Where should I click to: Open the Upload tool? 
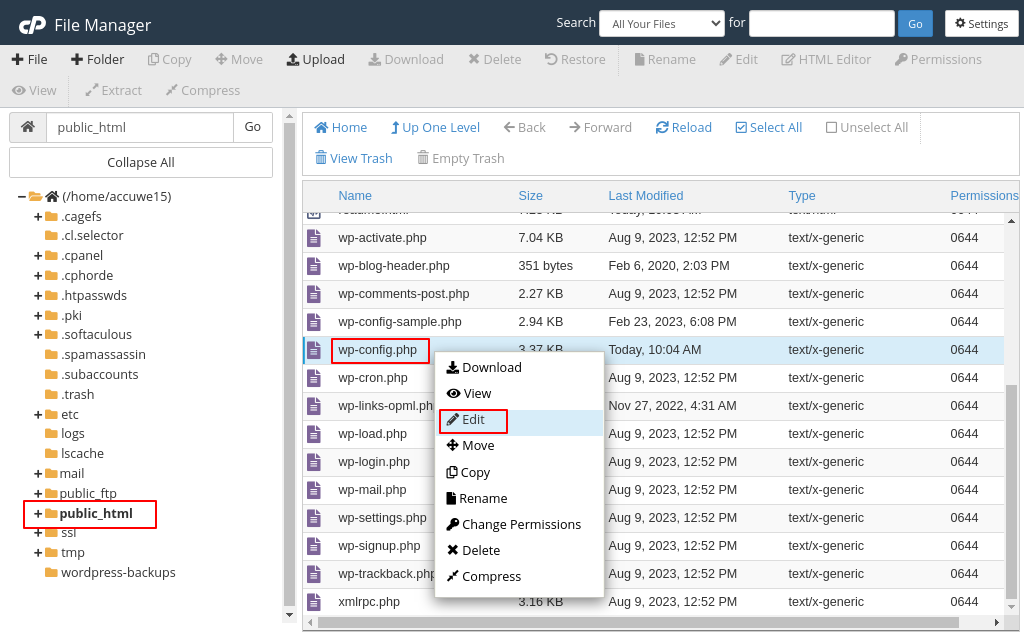point(315,59)
